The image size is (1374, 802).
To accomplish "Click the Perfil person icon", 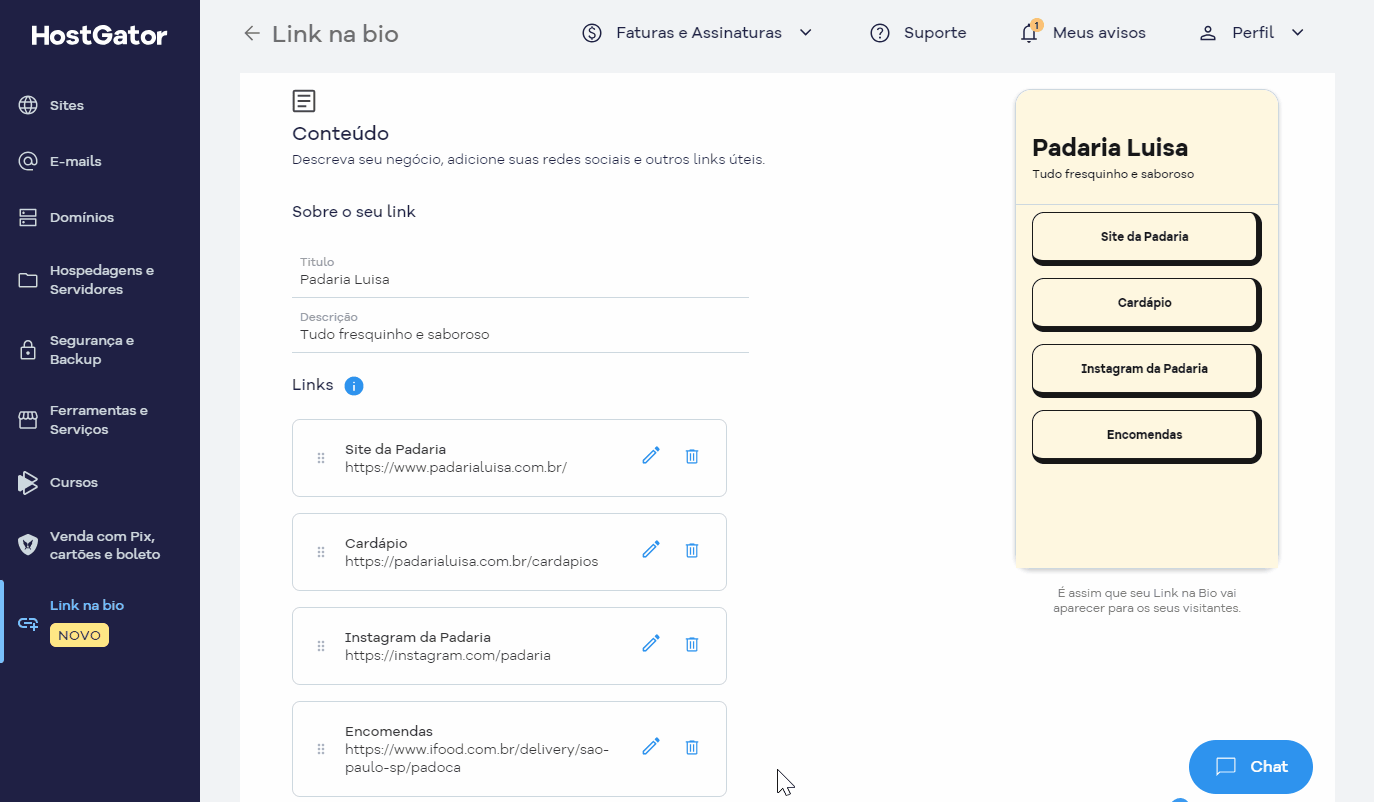I will tap(1208, 33).
